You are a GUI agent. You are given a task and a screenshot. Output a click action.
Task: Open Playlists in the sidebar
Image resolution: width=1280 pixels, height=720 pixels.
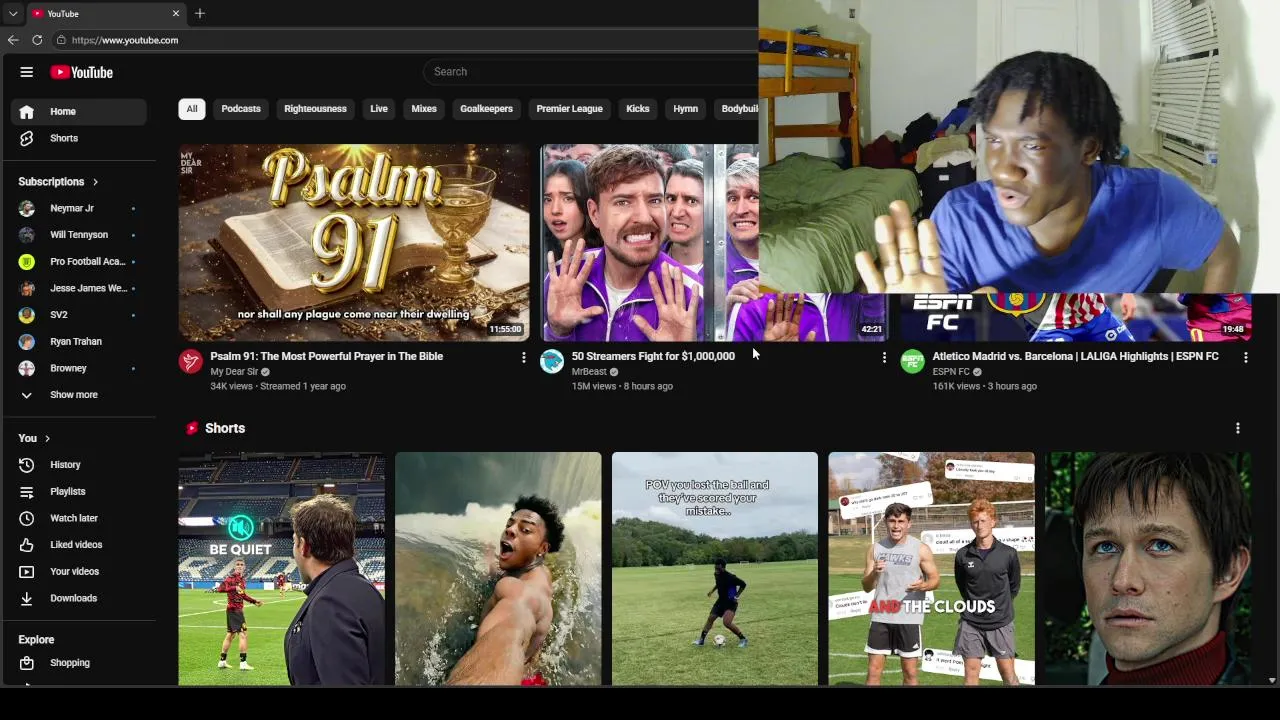point(78,492)
